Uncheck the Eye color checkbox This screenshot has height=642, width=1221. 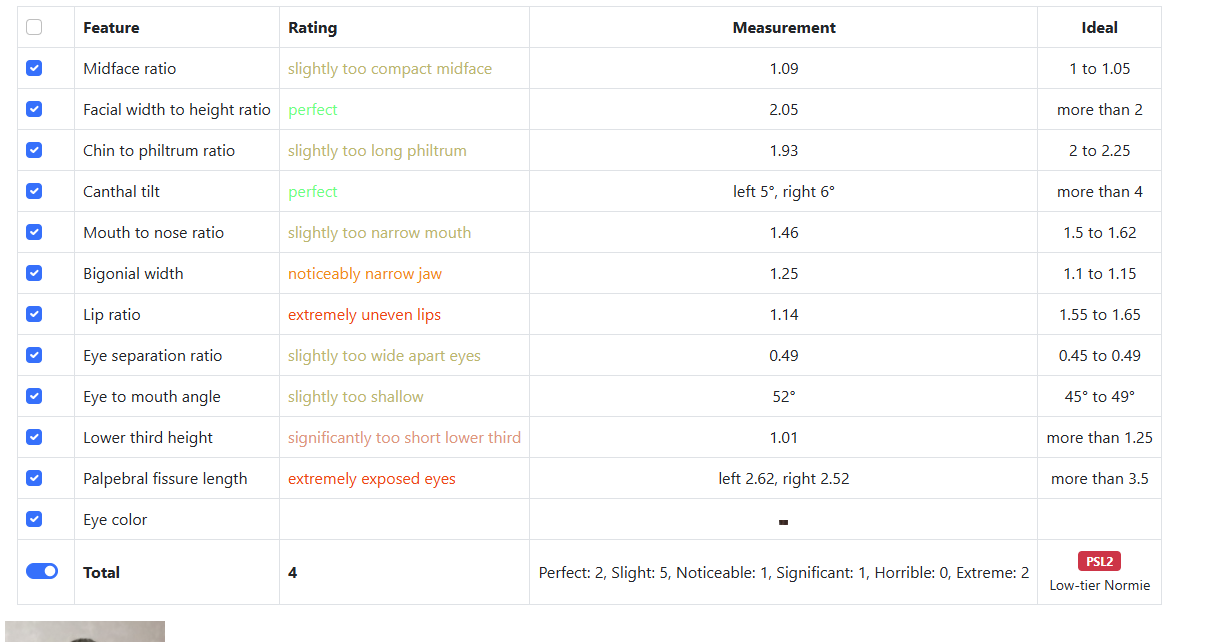point(34,519)
